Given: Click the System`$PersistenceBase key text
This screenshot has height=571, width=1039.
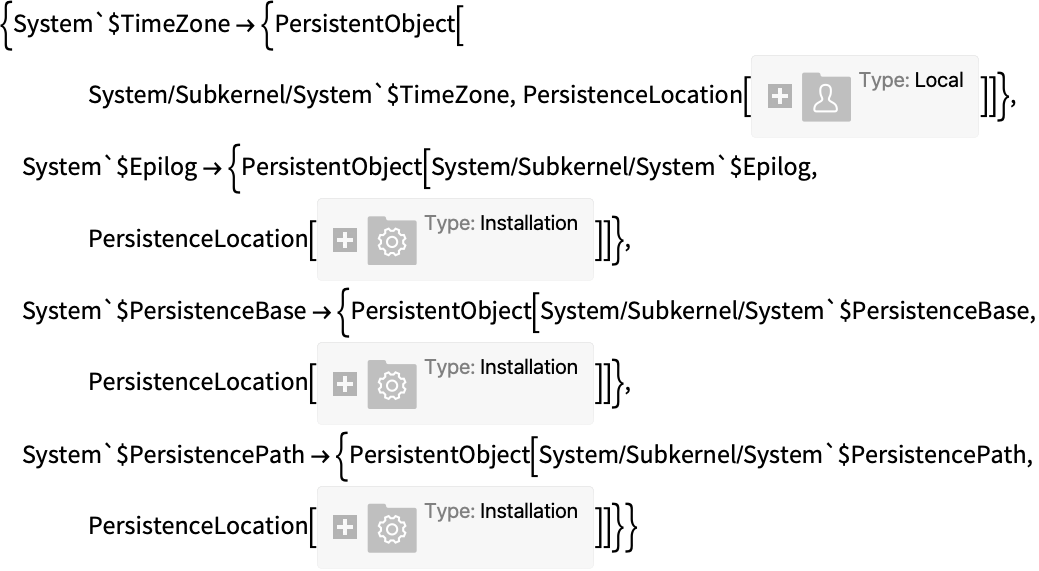Looking at the screenshot, I should pyautogui.click(x=164, y=311).
